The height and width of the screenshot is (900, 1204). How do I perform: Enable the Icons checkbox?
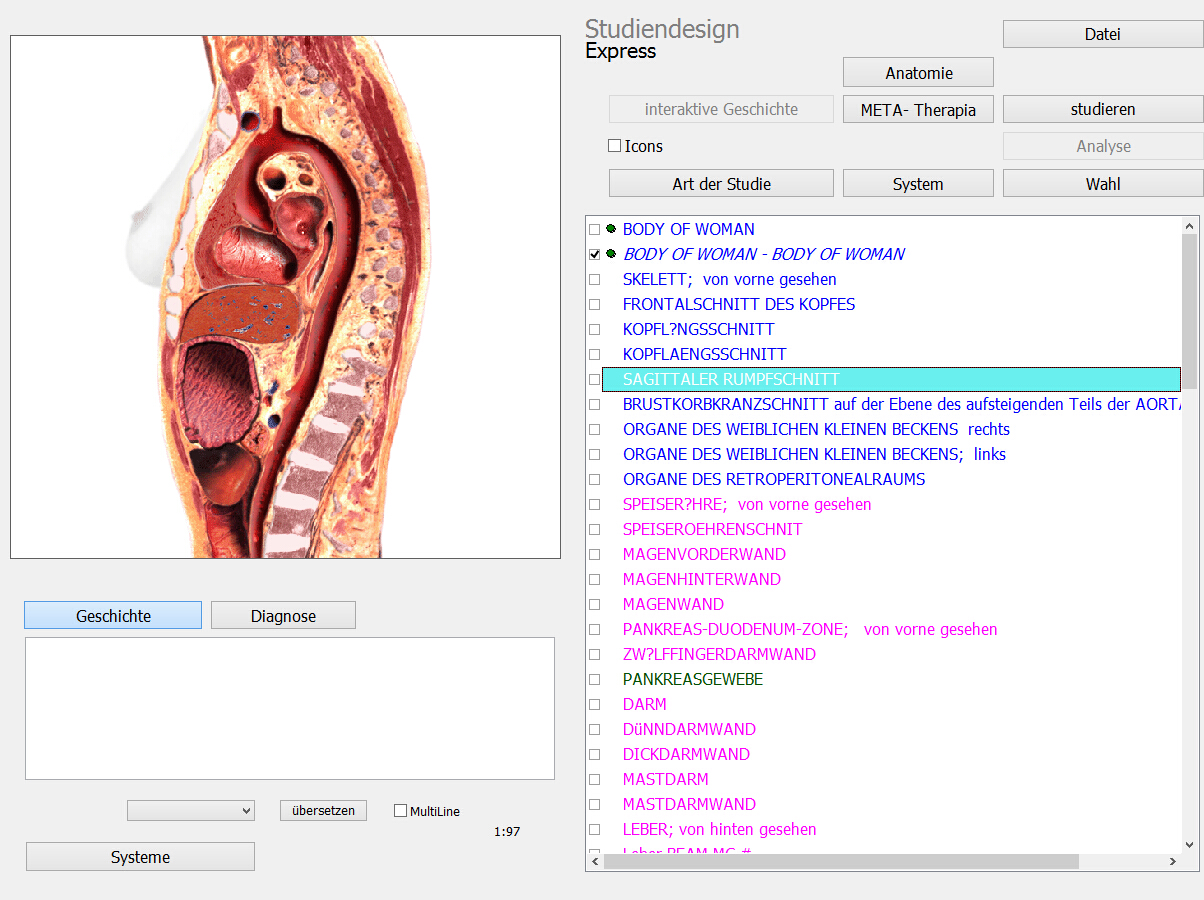pos(615,146)
